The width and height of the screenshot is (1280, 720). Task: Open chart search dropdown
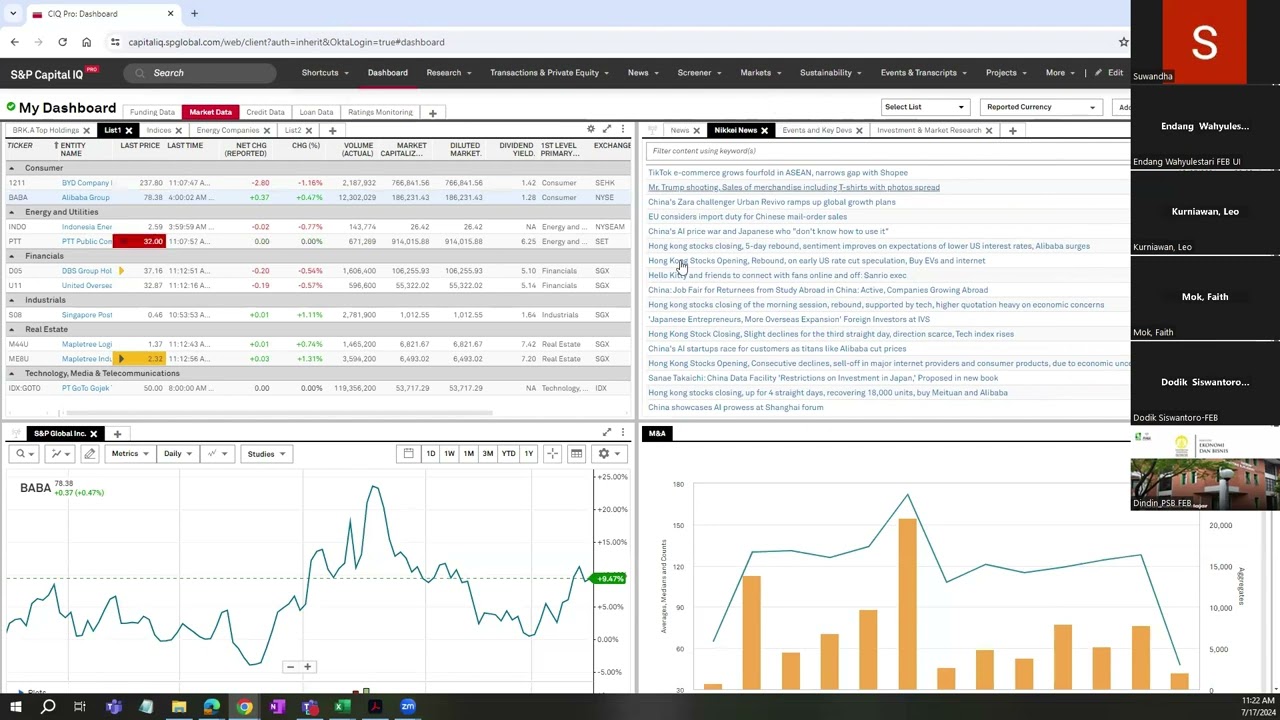click(x=25, y=454)
